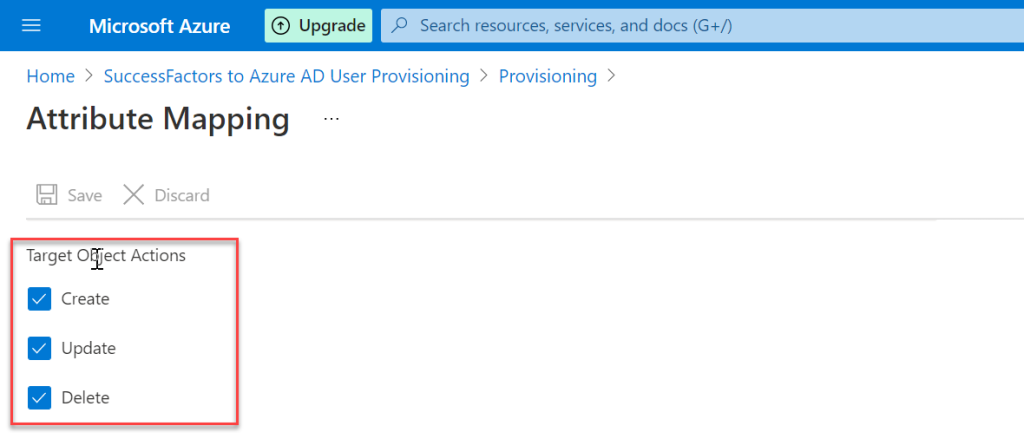Click chevron after SuccessFactors breadcrumb
Image resolution: width=1024 pixels, height=439 pixels.
point(484,76)
